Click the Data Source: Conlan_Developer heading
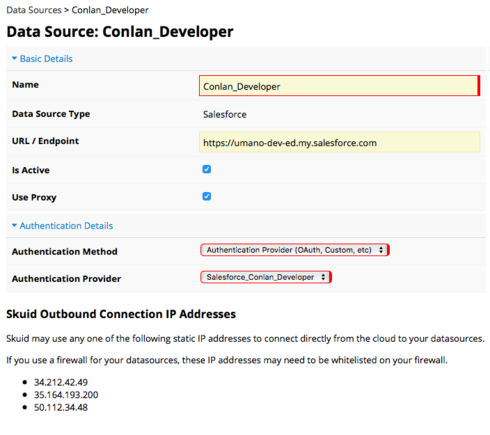 (120, 32)
